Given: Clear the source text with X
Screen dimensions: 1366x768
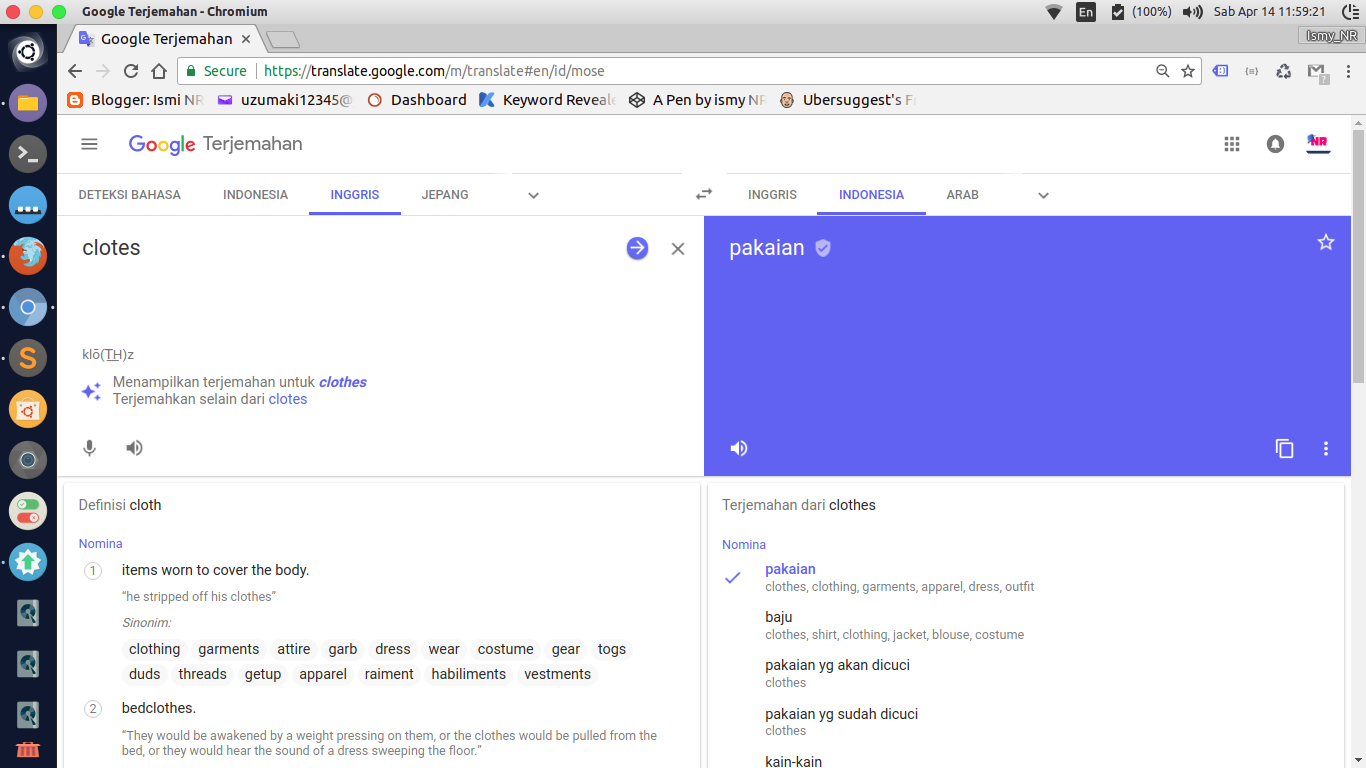Looking at the screenshot, I should tap(678, 249).
